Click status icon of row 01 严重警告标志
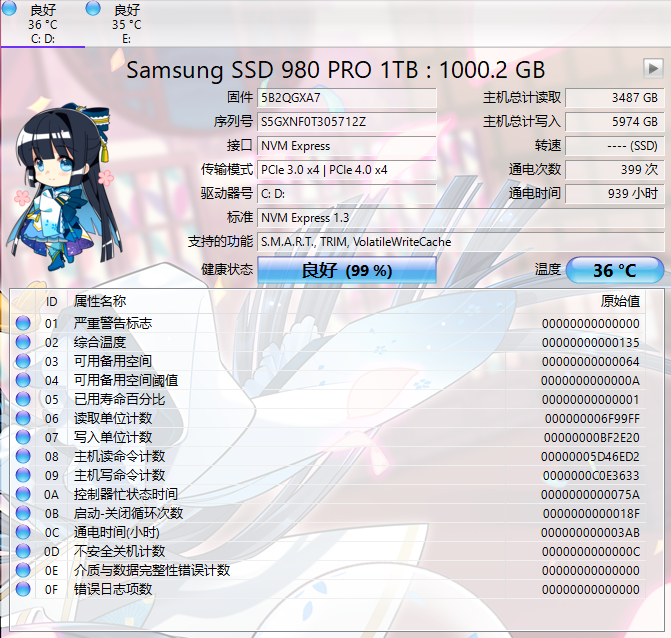 tap(23, 323)
